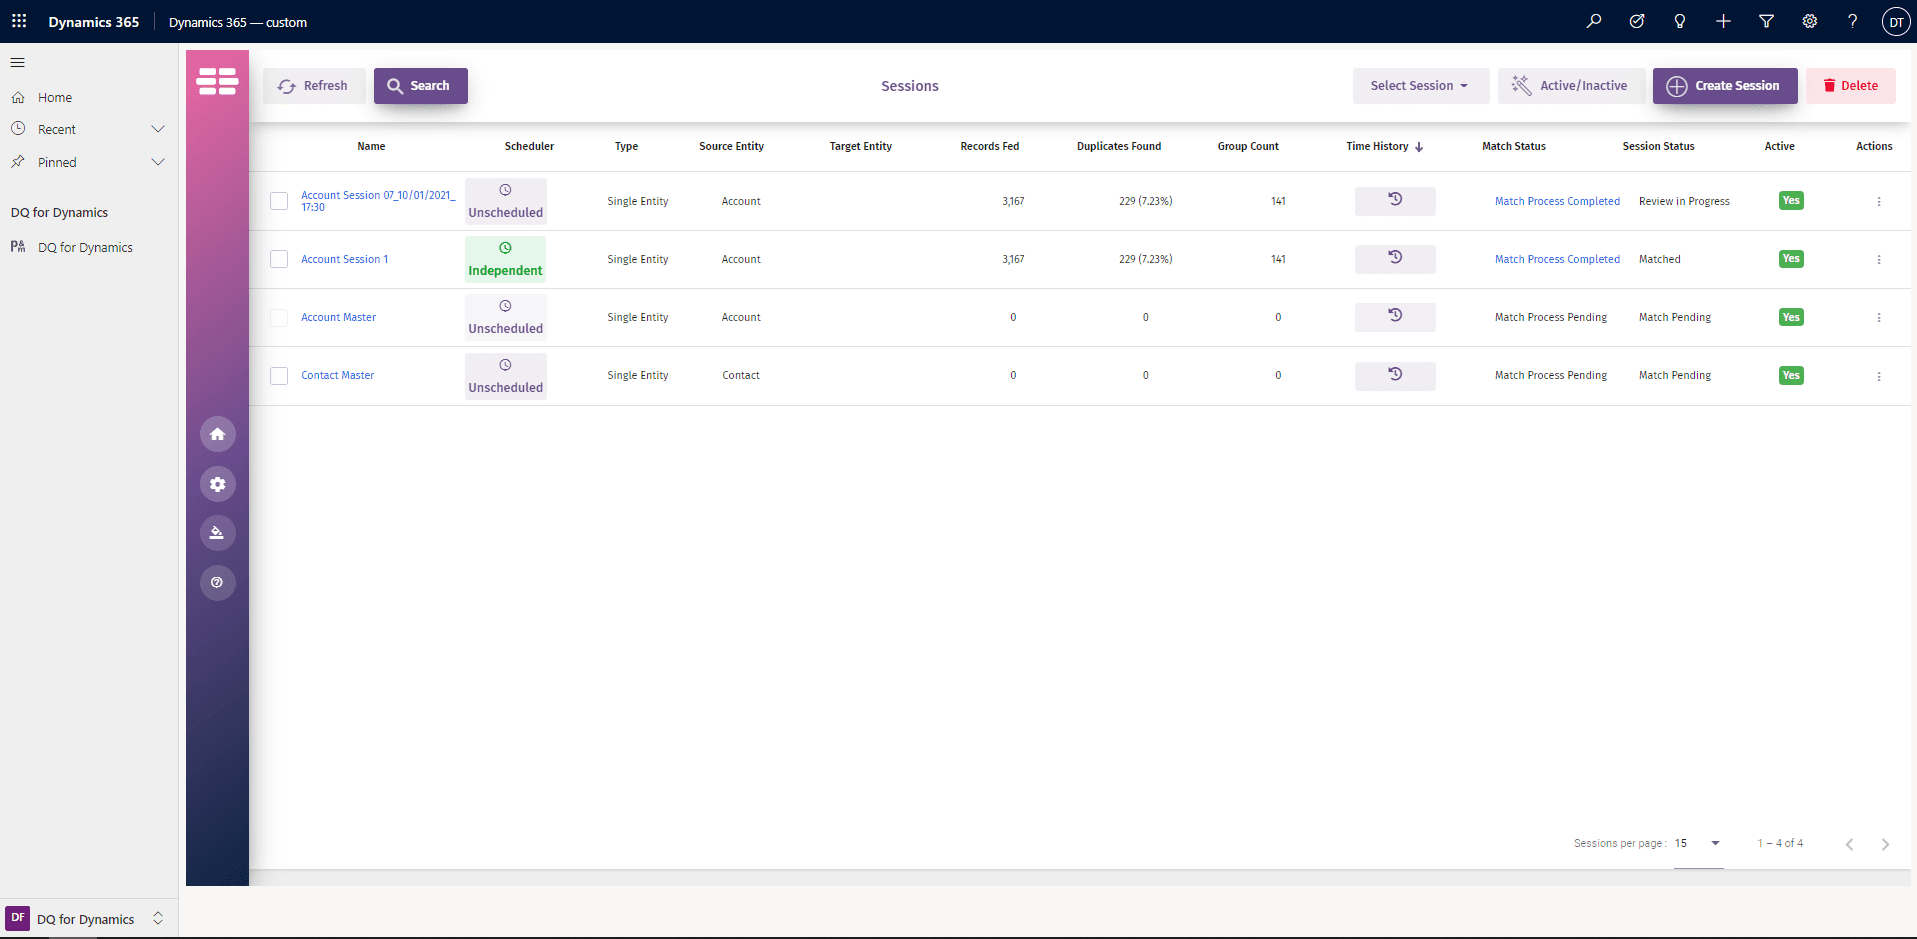Go to Home in left navigation
Image resolution: width=1917 pixels, height=939 pixels.
pyautogui.click(x=55, y=97)
